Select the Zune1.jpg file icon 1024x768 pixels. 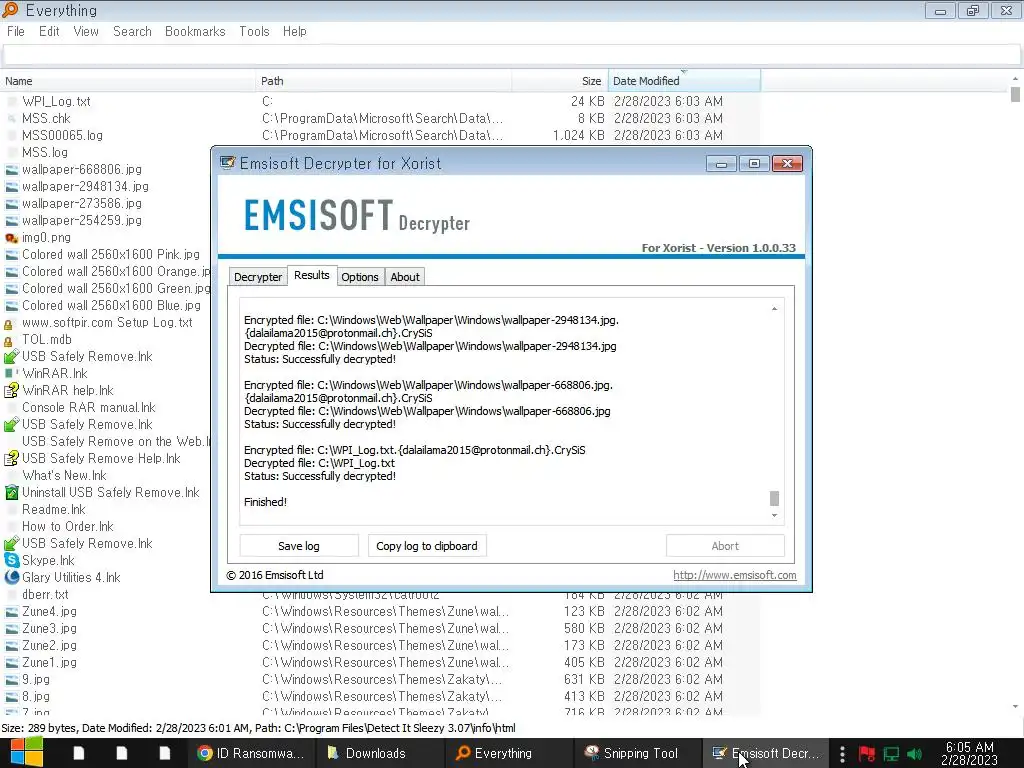point(11,663)
